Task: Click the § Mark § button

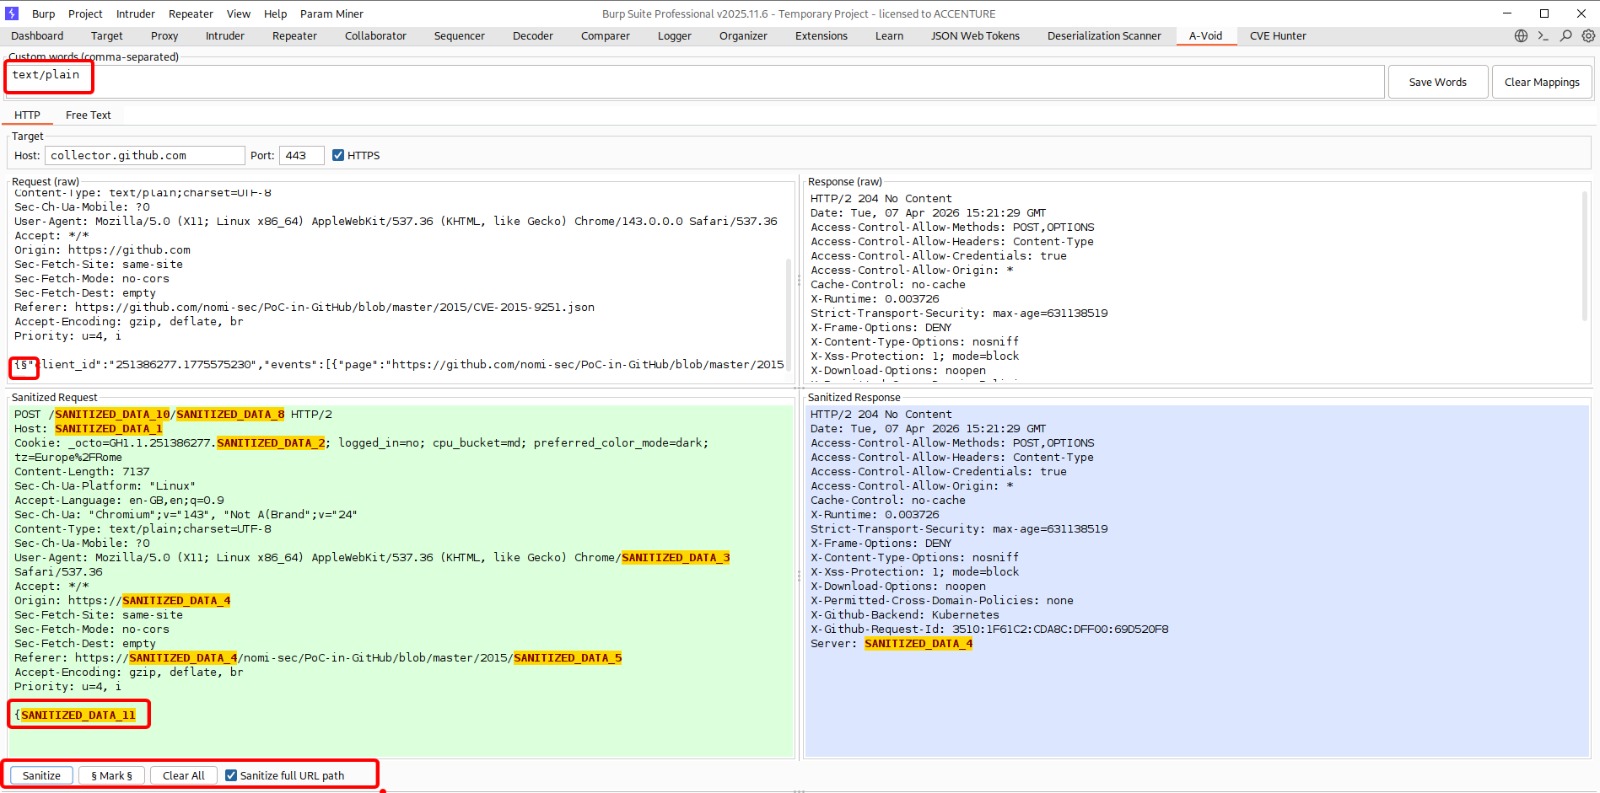Action: coord(111,776)
